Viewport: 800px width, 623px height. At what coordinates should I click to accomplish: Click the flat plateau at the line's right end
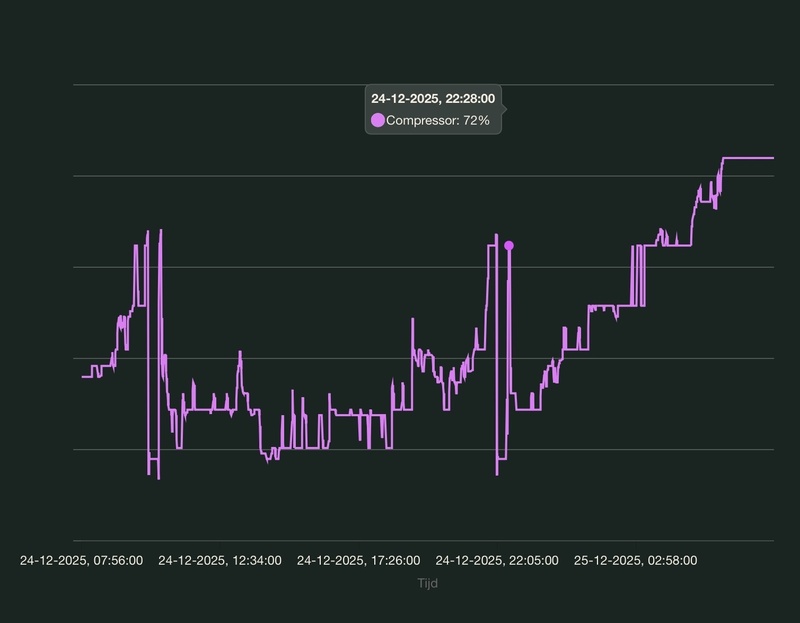748,158
